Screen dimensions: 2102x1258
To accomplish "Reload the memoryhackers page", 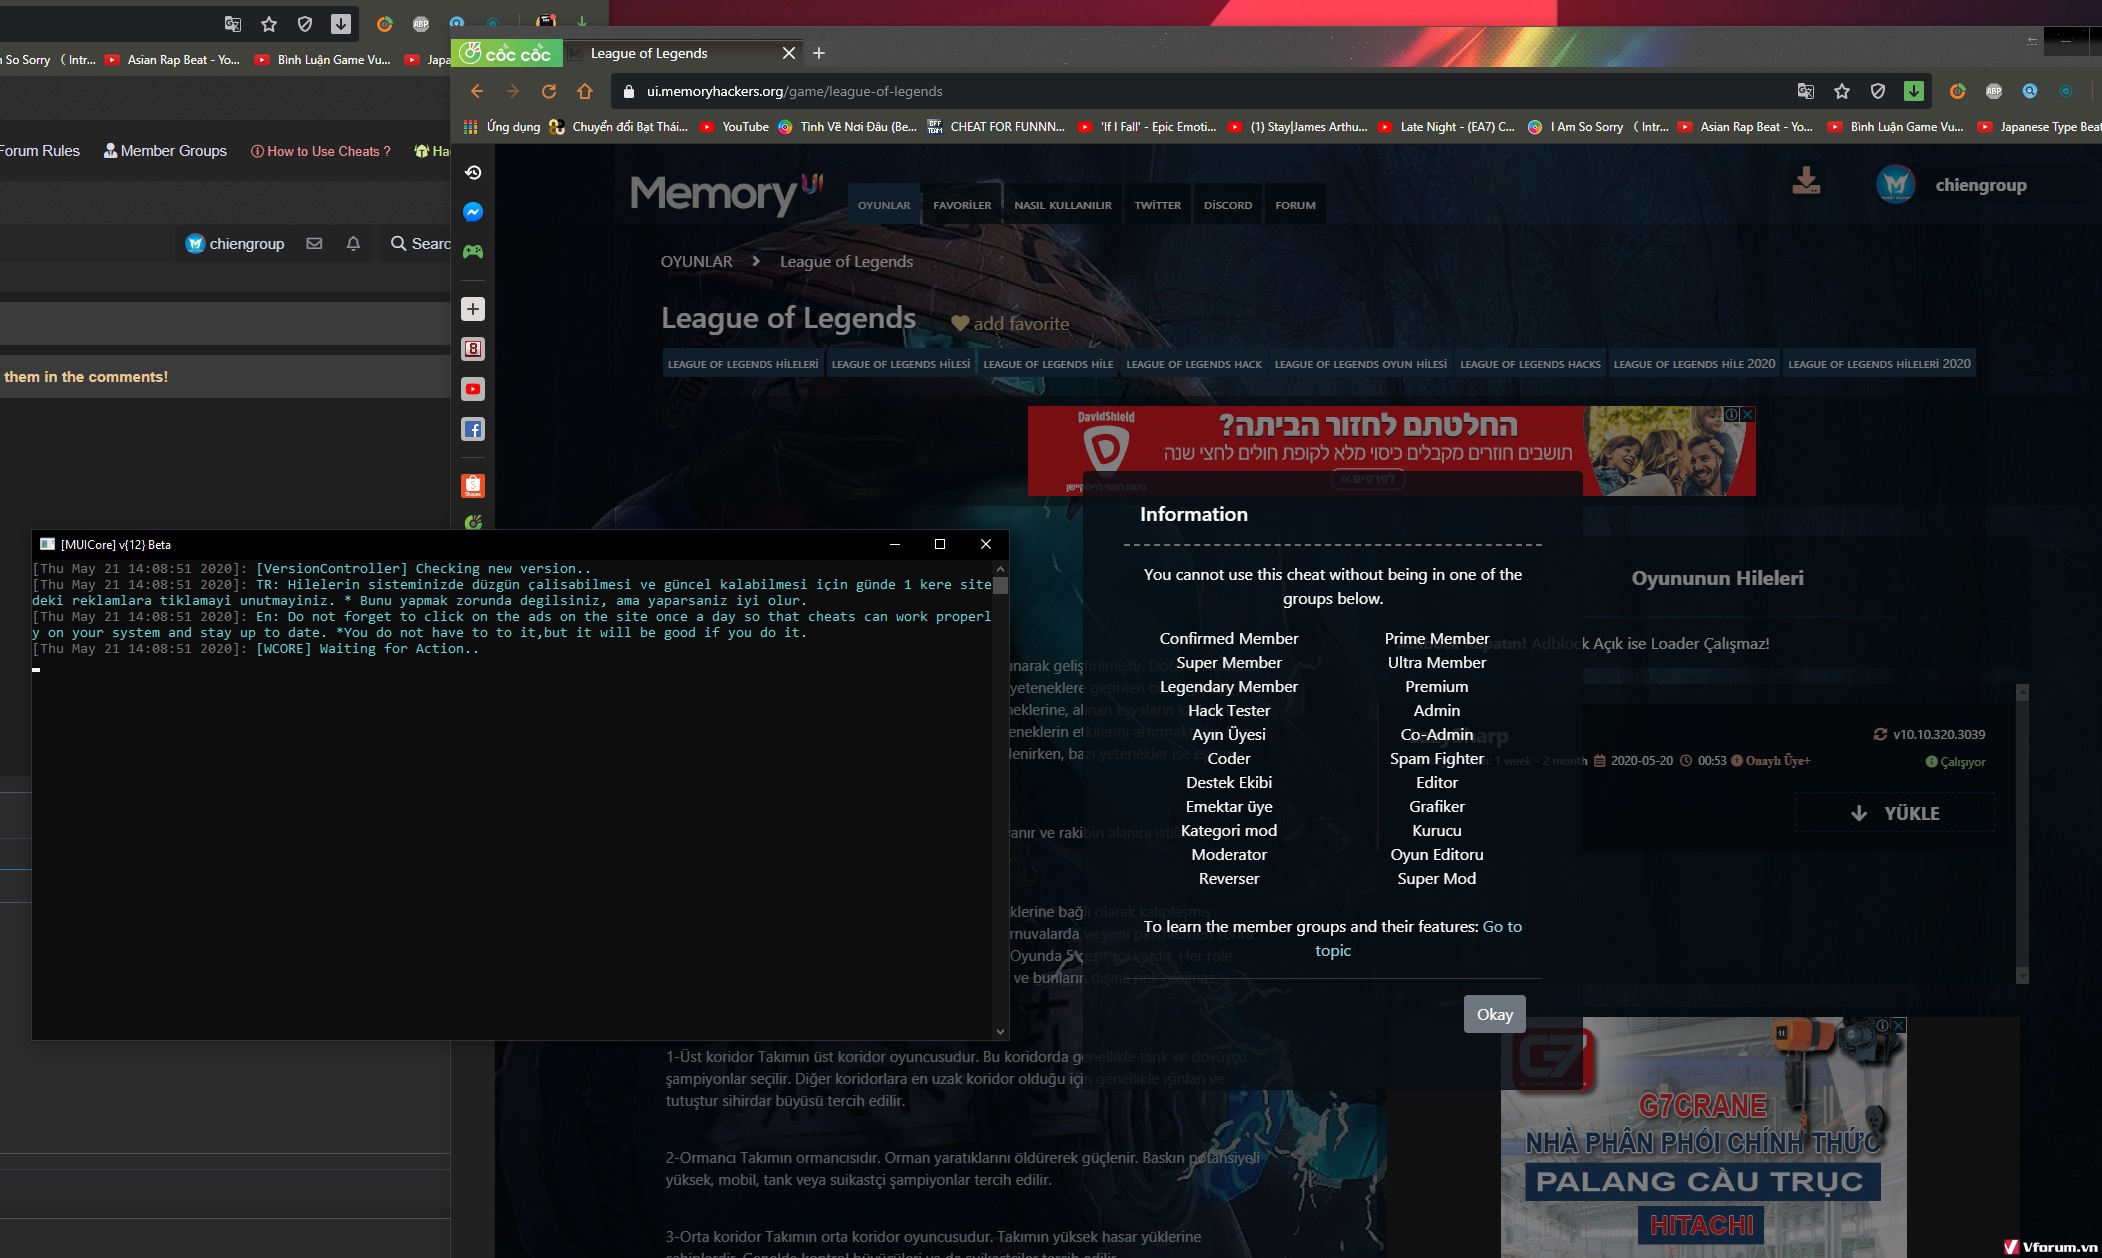I will [x=549, y=91].
